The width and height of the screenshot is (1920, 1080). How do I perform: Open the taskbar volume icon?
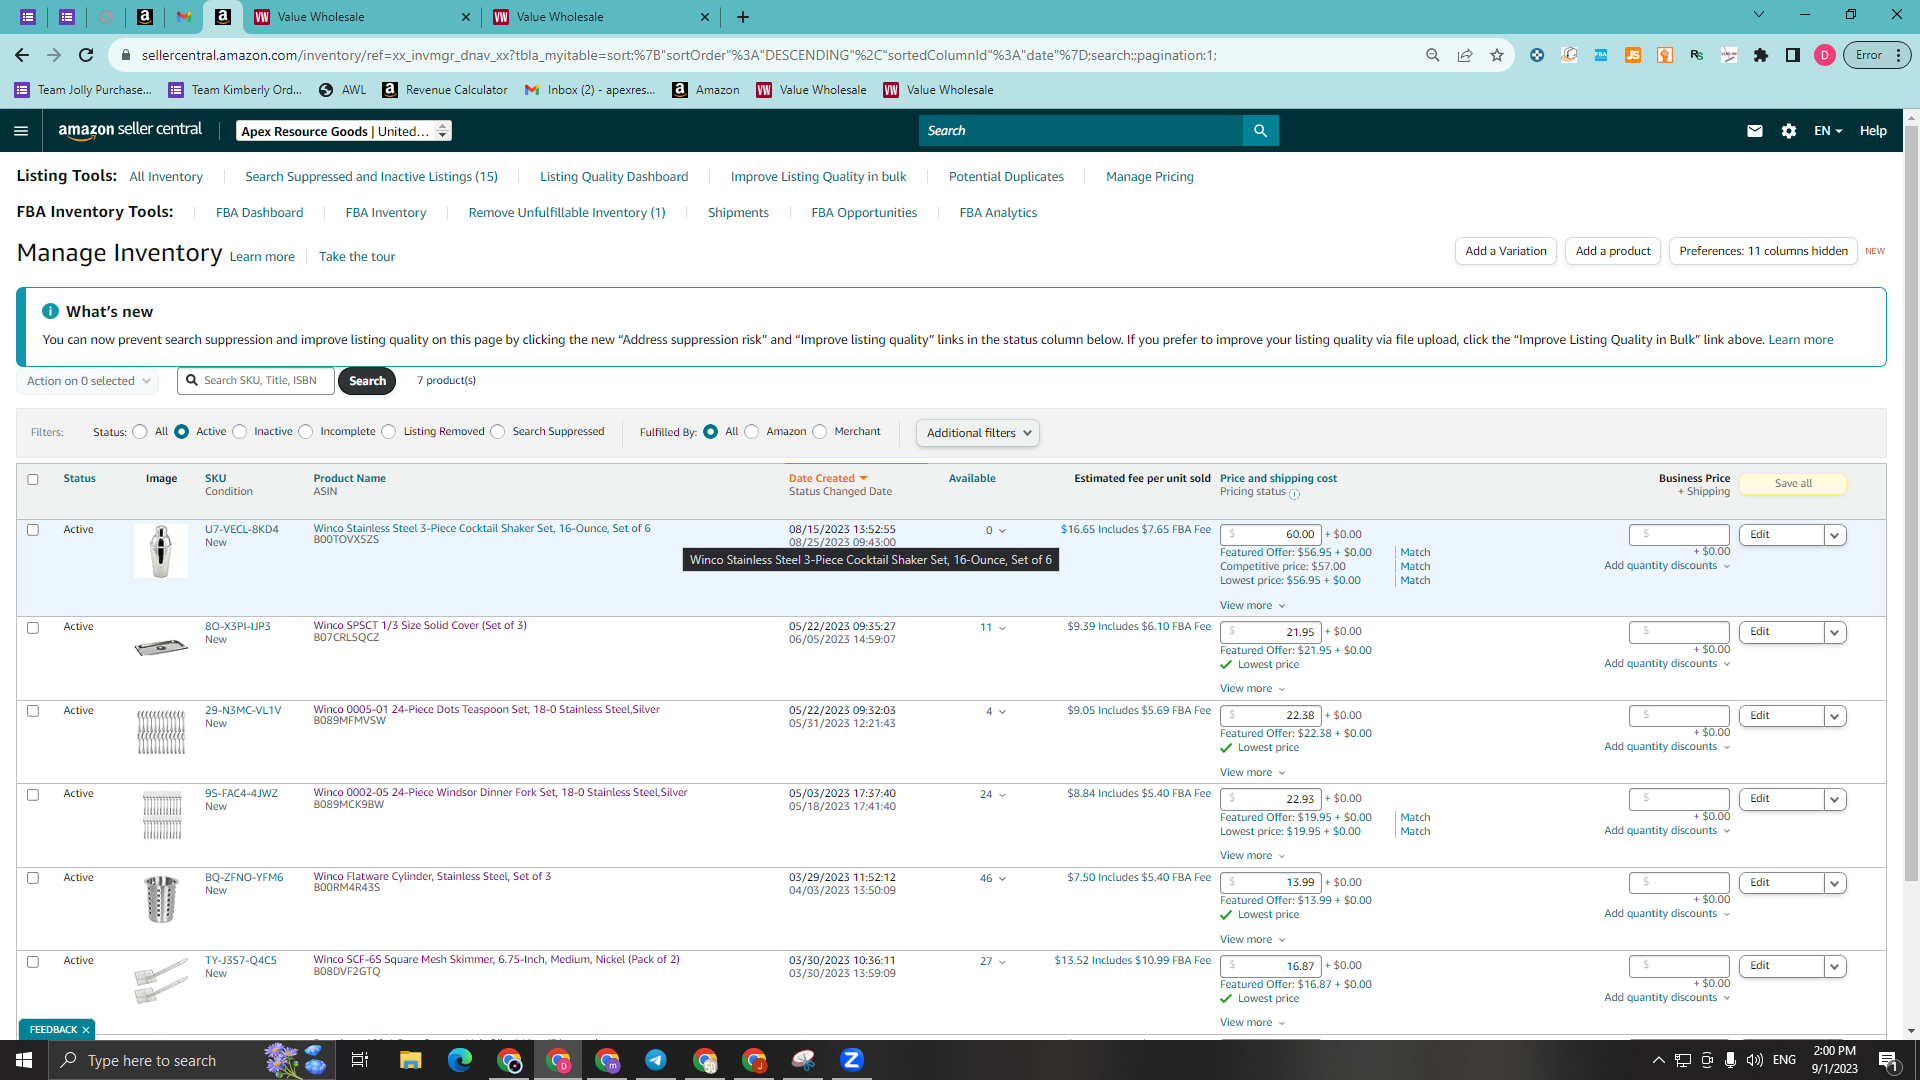click(1754, 1060)
